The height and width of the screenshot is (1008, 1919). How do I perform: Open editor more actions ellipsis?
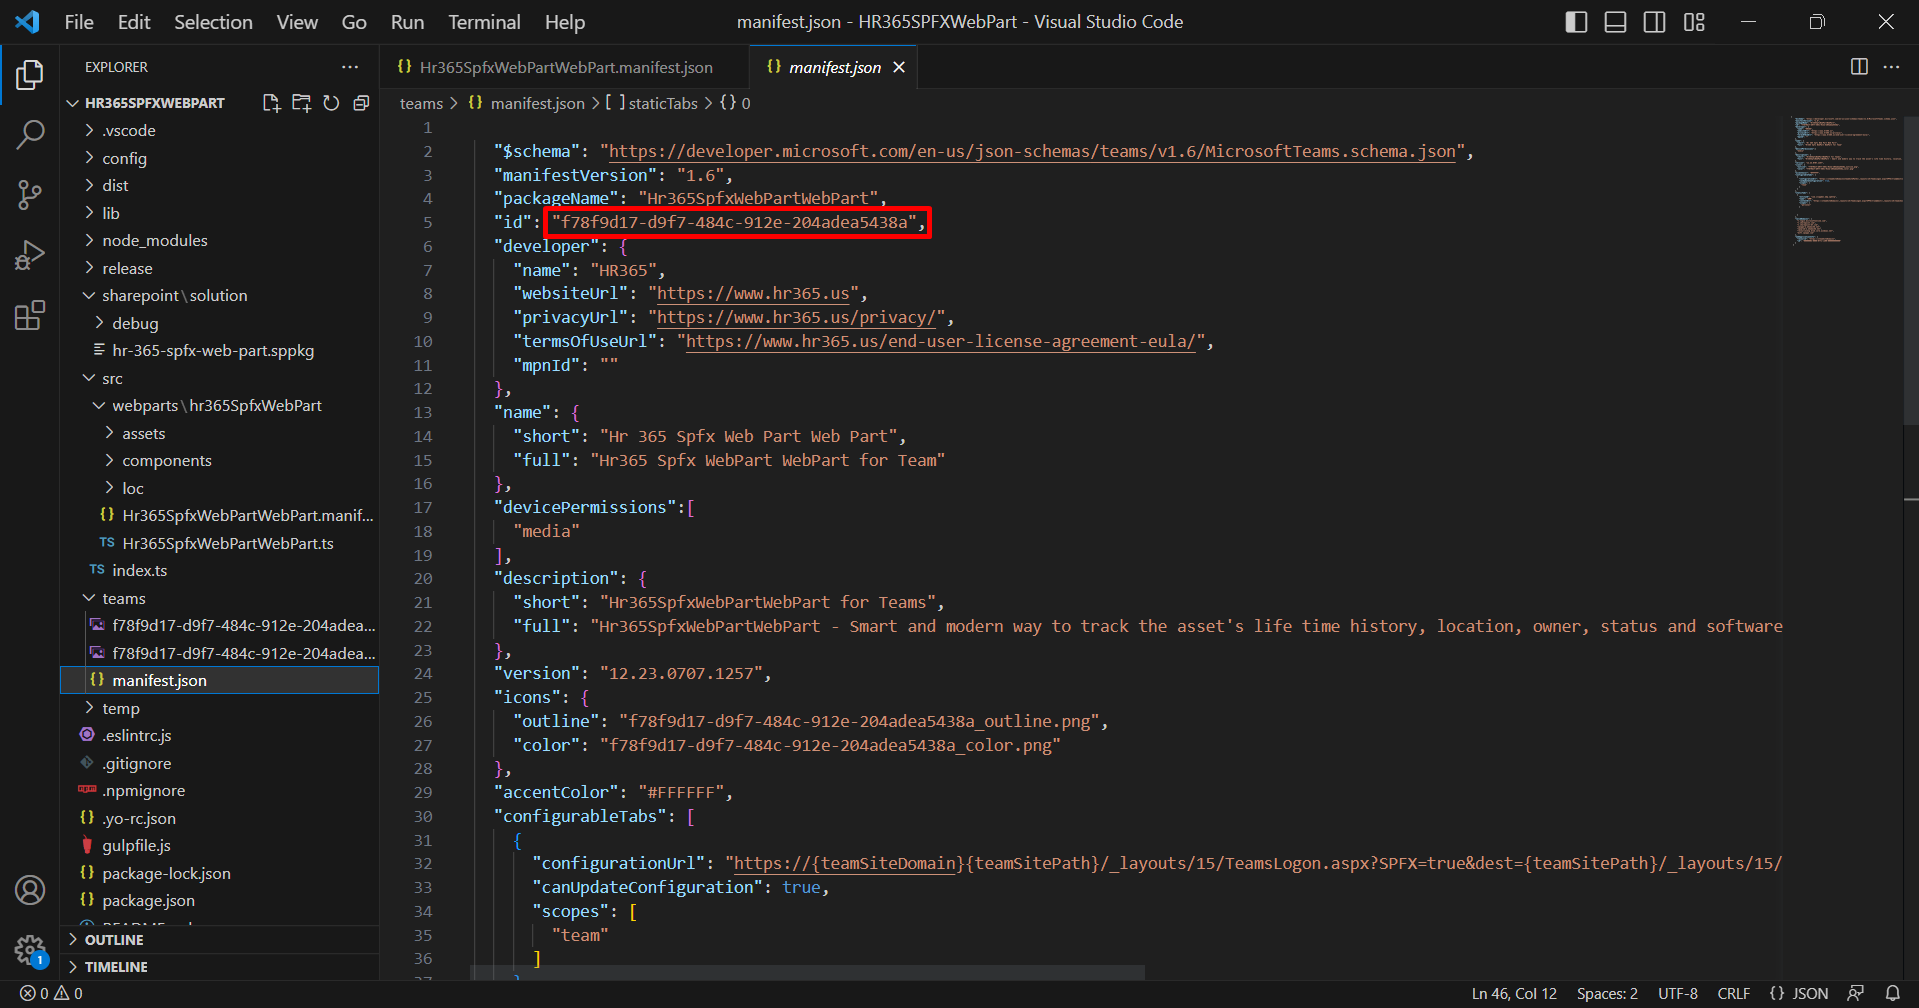1891,67
